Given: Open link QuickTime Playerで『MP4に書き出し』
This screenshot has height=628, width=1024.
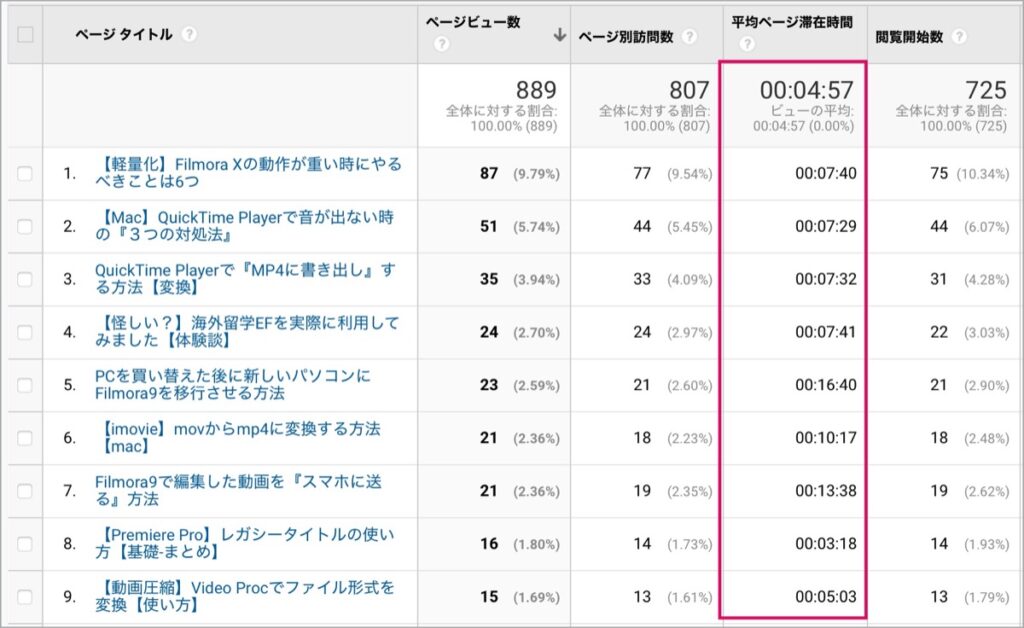Looking at the screenshot, I should pos(246,278).
